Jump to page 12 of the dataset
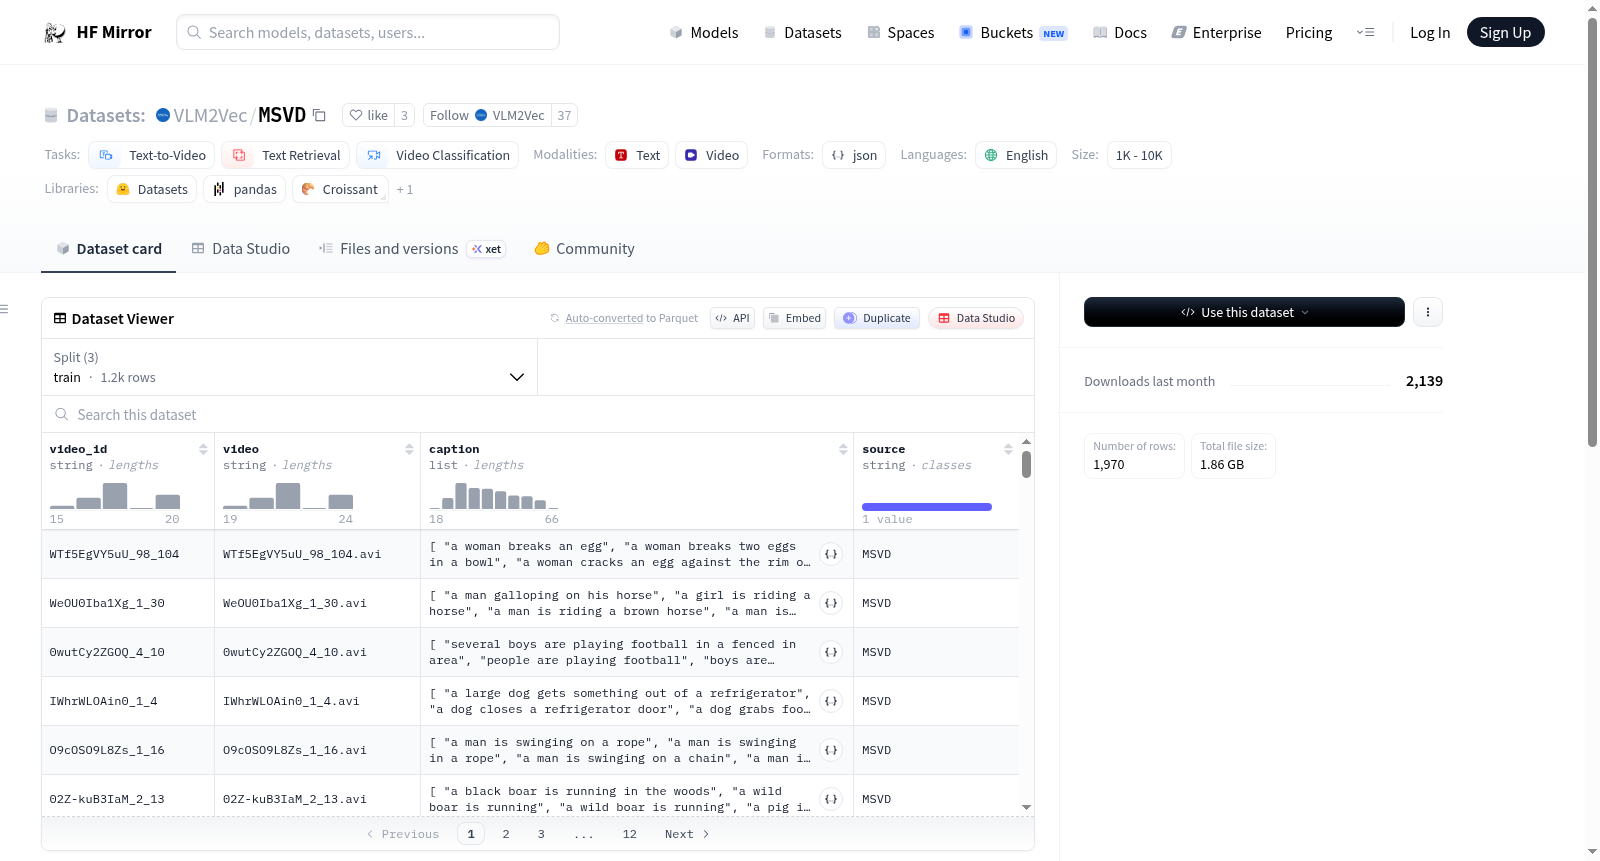The height and width of the screenshot is (861, 1600). coord(630,834)
